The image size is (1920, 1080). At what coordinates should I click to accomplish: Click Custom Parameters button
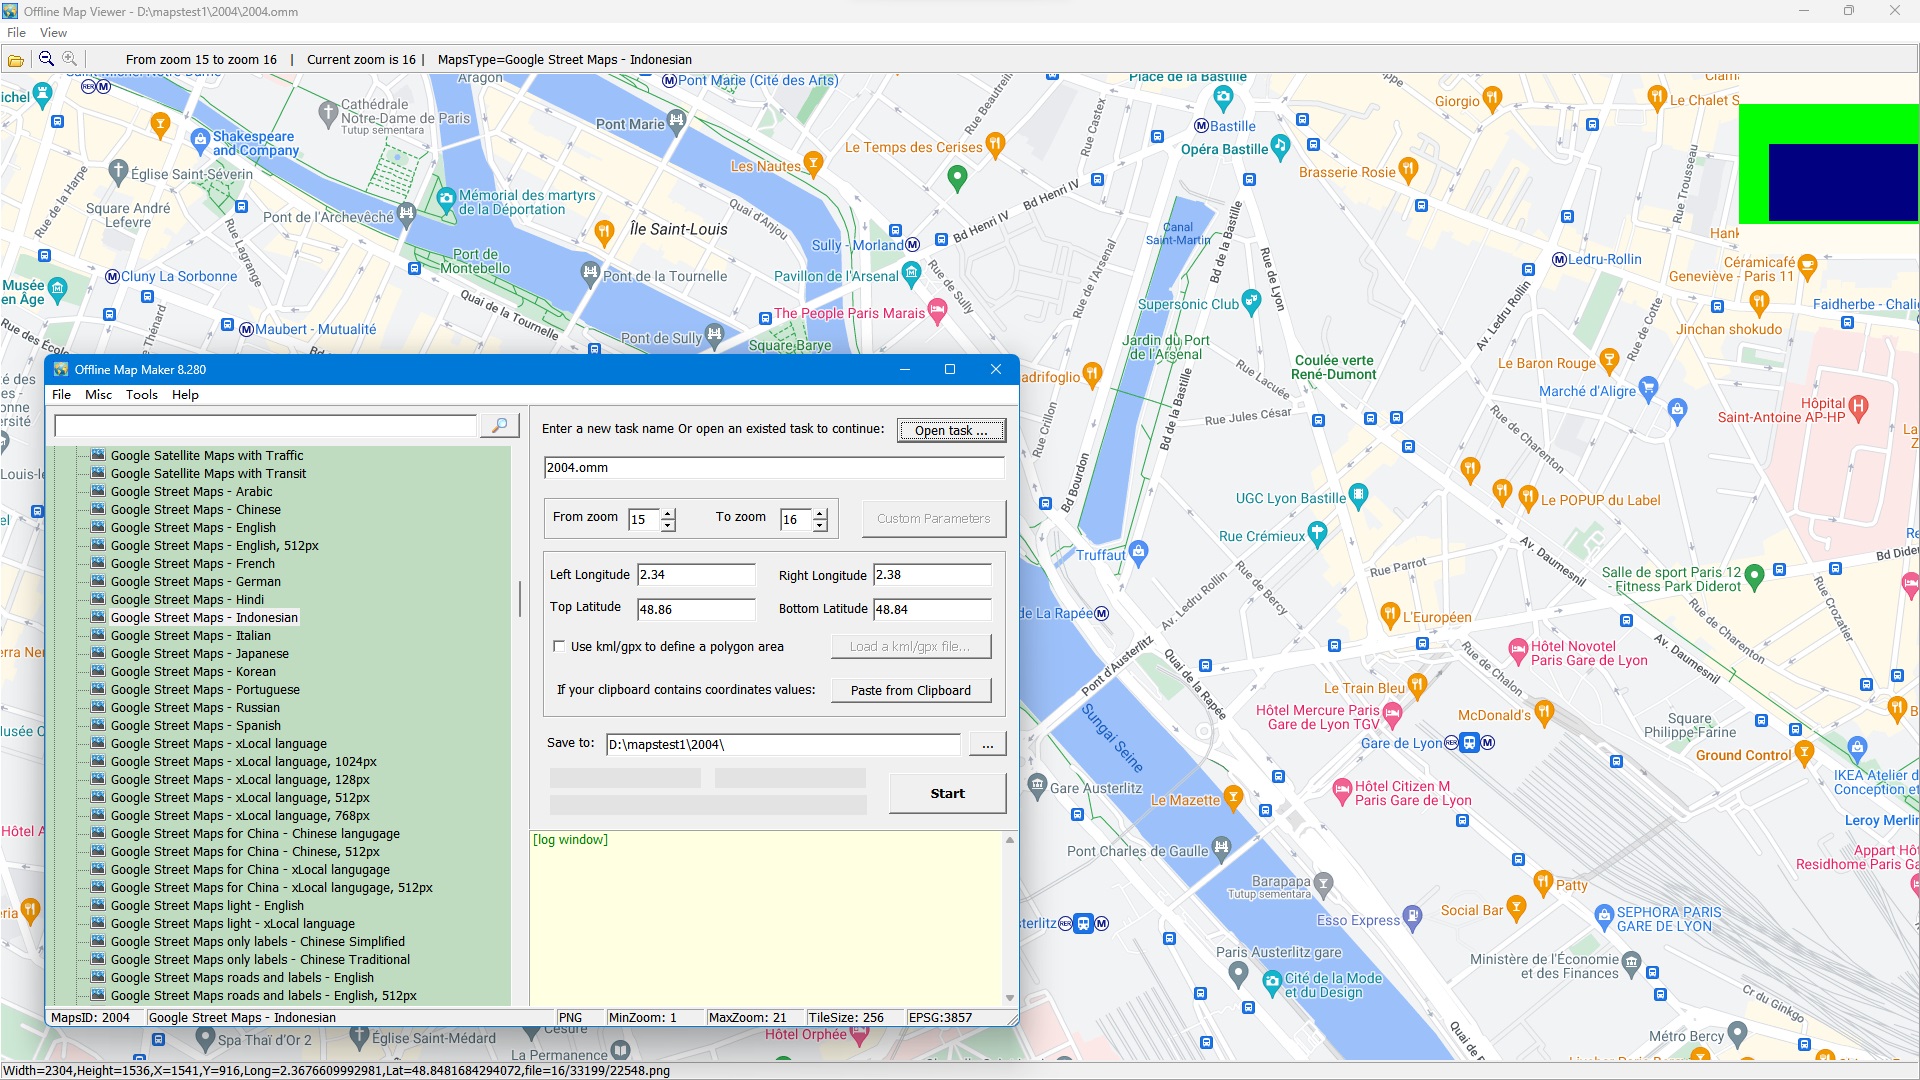tap(933, 518)
